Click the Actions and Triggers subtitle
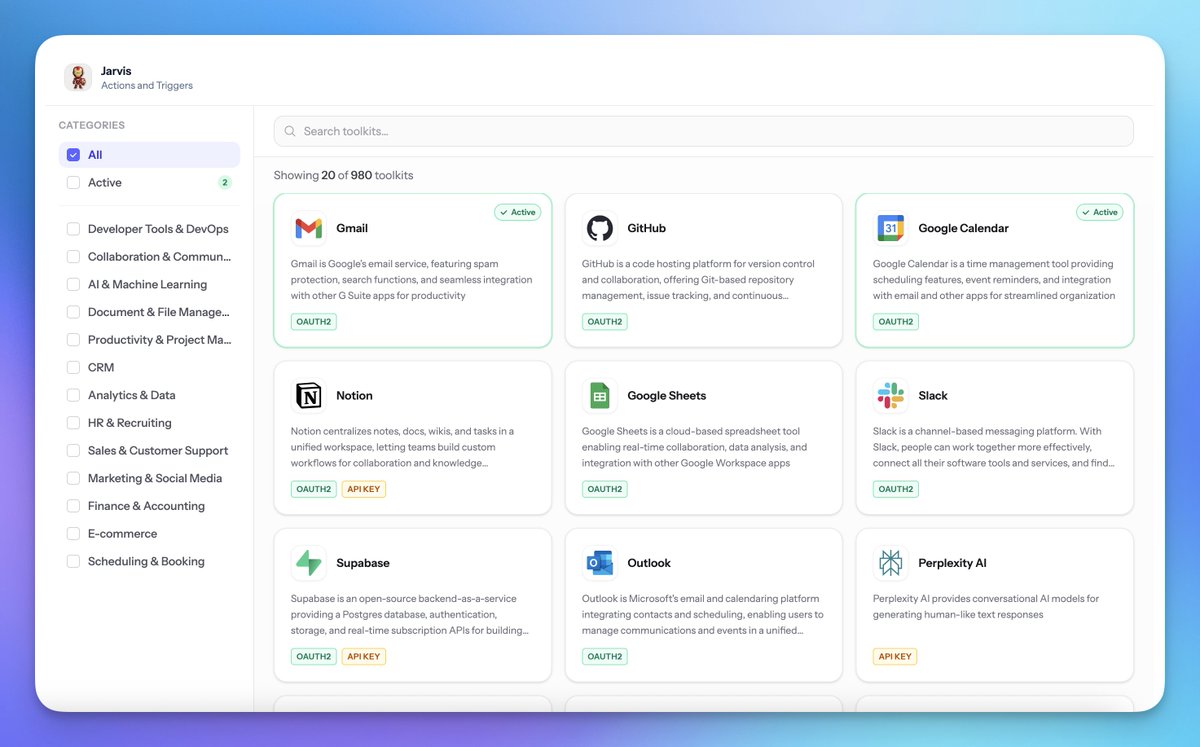The width and height of the screenshot is (1200, 747). tap(147, 86)
